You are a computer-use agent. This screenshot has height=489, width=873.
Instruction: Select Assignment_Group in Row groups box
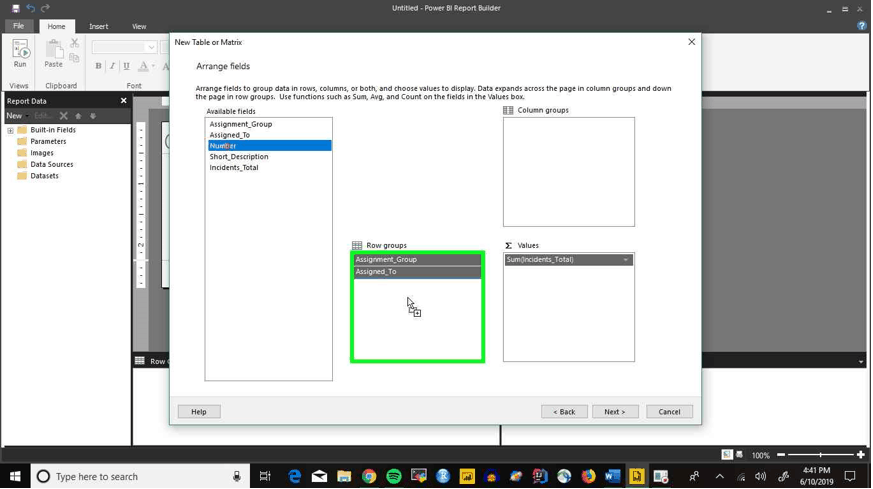[x=417, y=260]
